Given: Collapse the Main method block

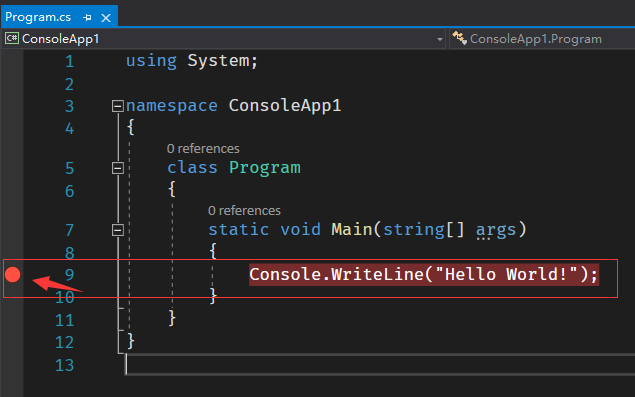Looking at the screenshot, I should (117, 230).
